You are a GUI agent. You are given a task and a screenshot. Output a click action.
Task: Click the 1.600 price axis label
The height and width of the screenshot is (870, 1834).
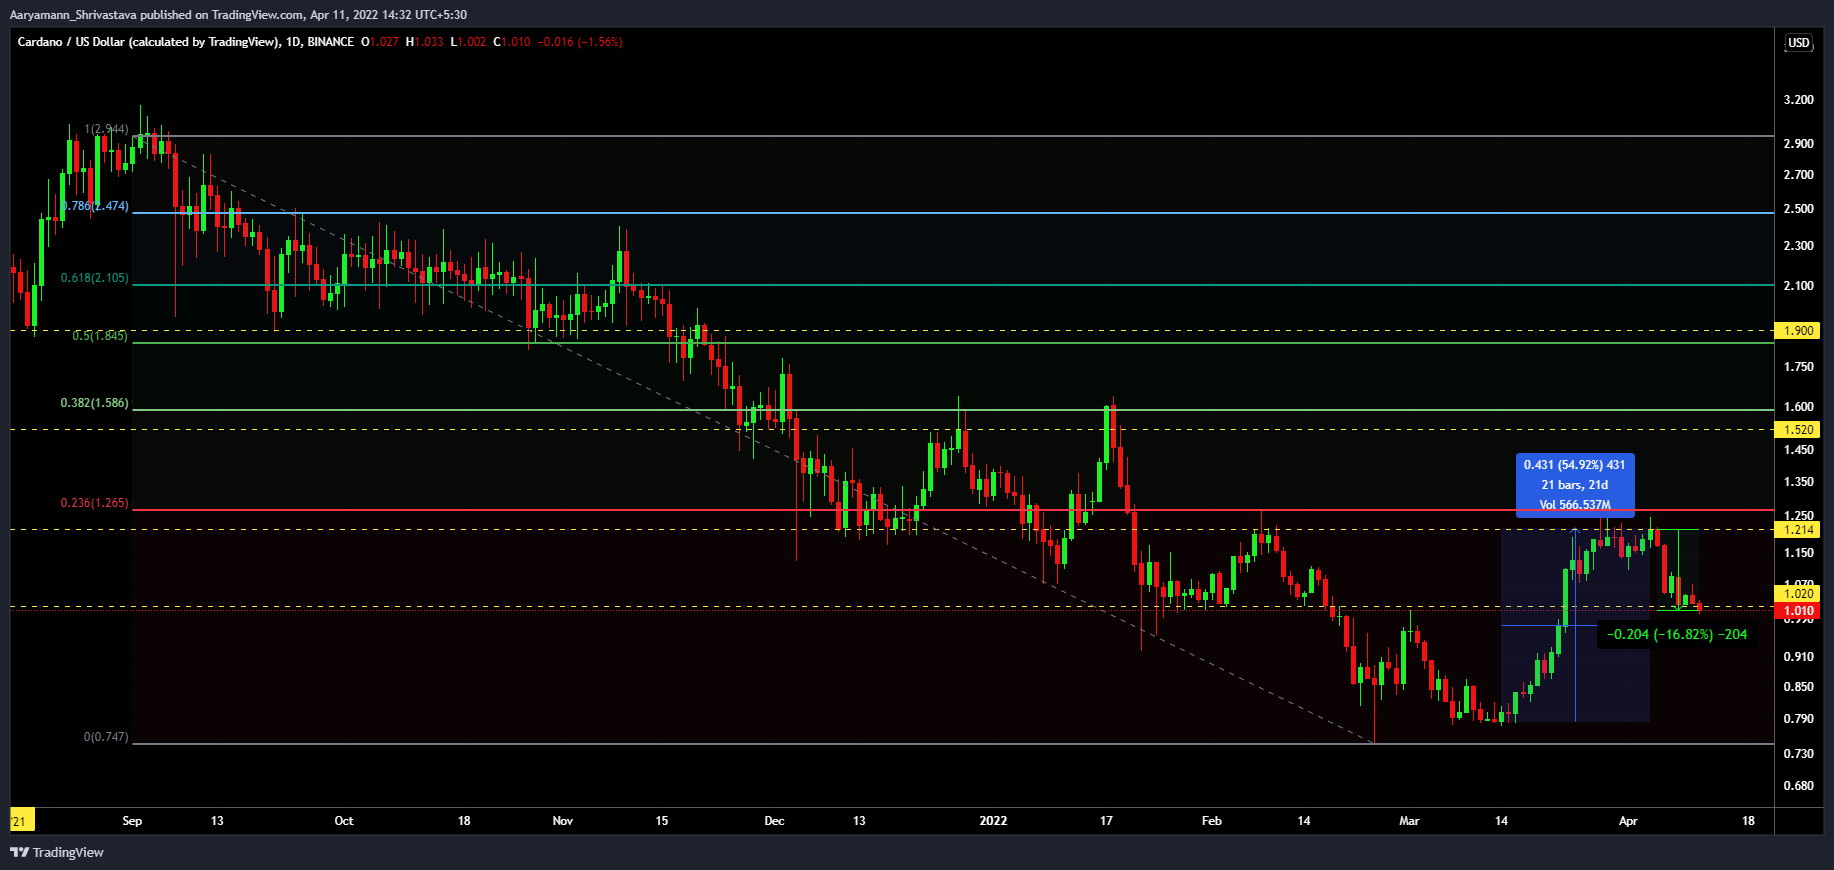pos(1799,407)
